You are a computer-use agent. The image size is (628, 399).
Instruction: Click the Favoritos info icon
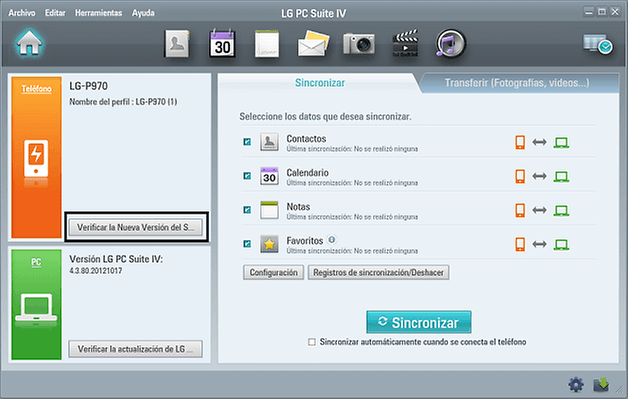pyautogui.click(x=332, y=240)
